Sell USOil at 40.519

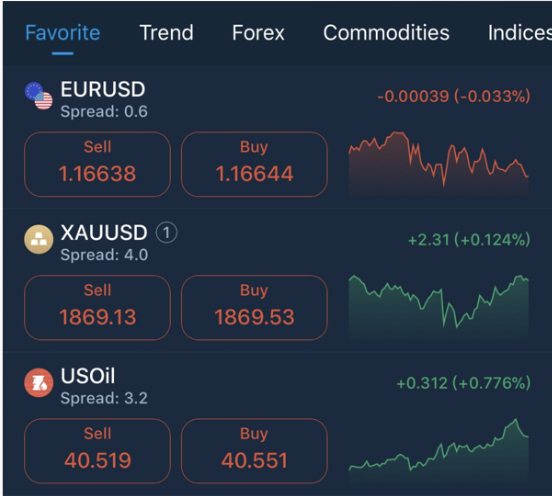click(x=98, y=451)
